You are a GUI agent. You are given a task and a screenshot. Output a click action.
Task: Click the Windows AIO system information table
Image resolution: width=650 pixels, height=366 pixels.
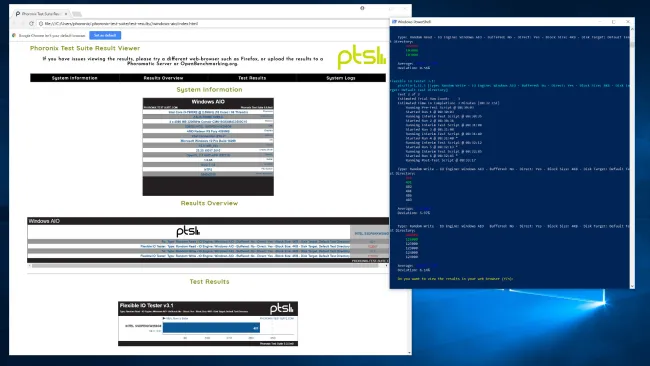(x=208, y=147)
